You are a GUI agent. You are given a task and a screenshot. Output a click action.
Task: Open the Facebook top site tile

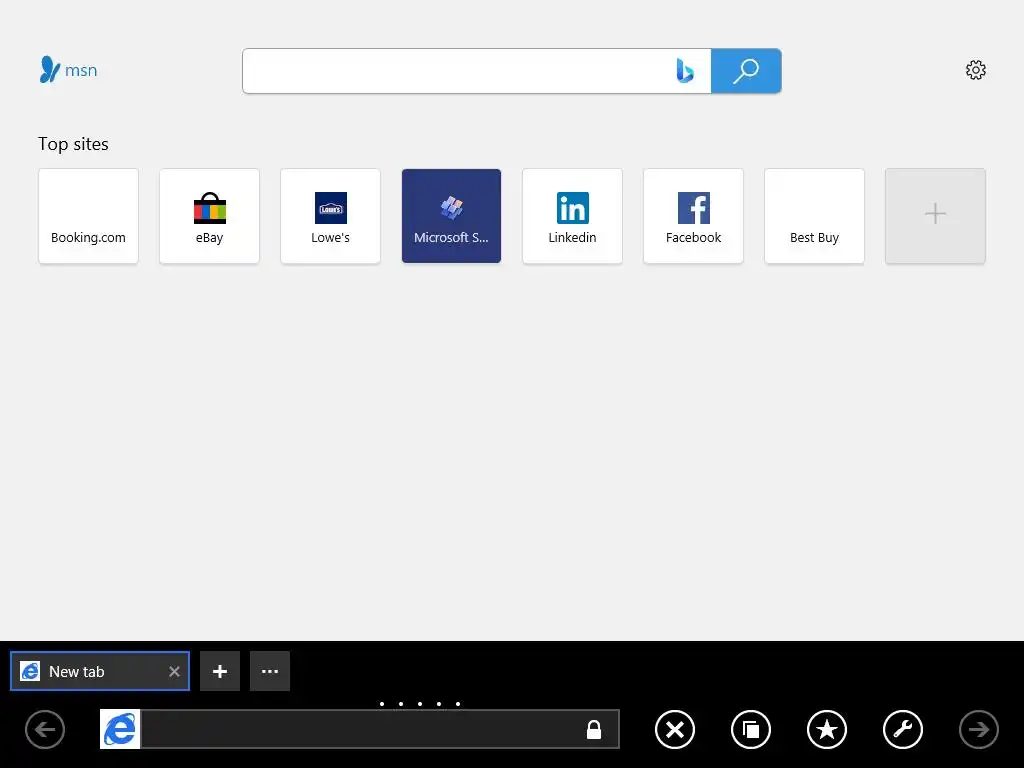pos(694,216)
